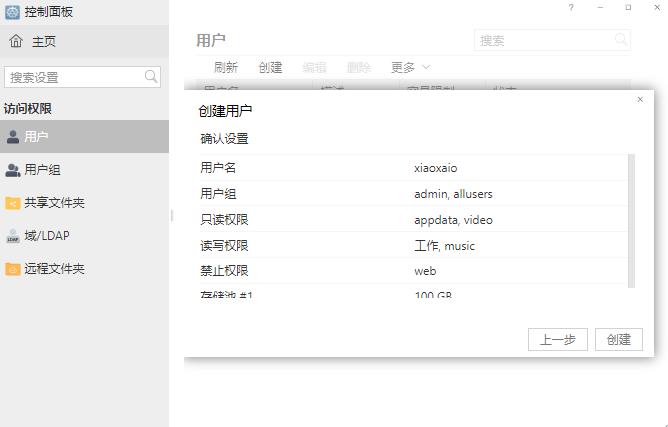Open the help question mark icon

(571, 8)
